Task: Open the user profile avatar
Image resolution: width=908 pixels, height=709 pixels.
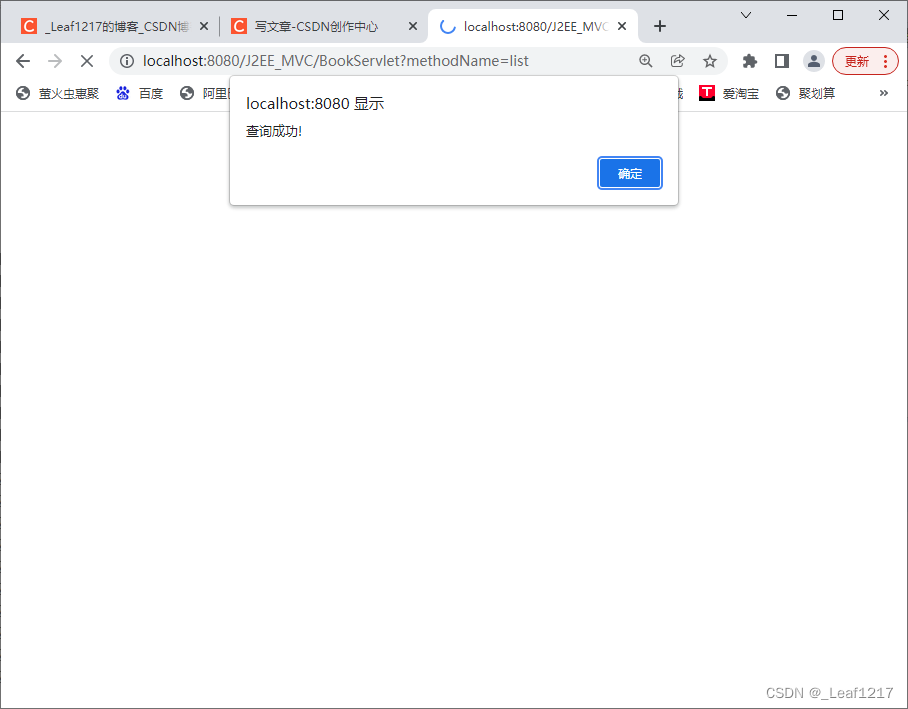Action: point(814,61)
